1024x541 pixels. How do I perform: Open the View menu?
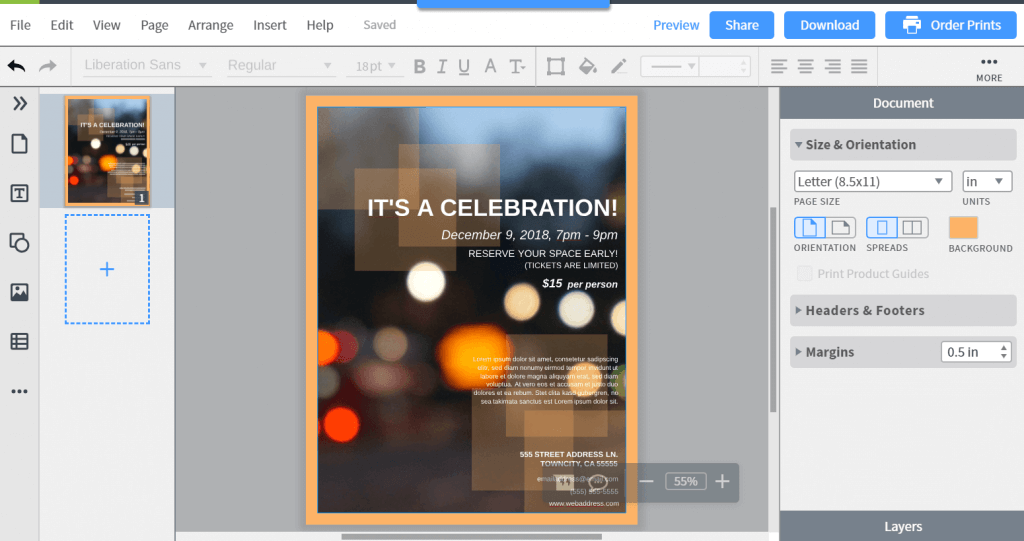[106, 25]
